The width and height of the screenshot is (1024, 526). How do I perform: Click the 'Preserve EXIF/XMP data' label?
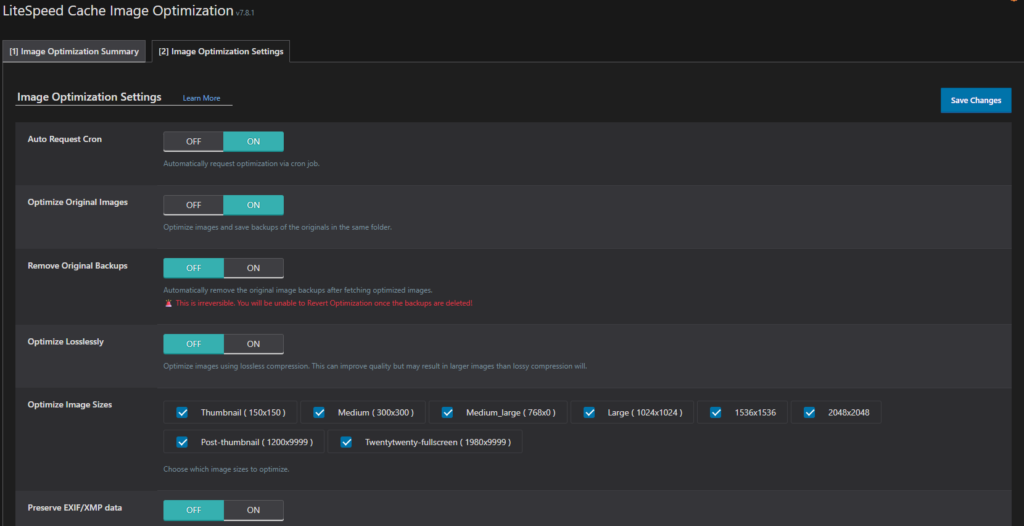pos(75,507)
